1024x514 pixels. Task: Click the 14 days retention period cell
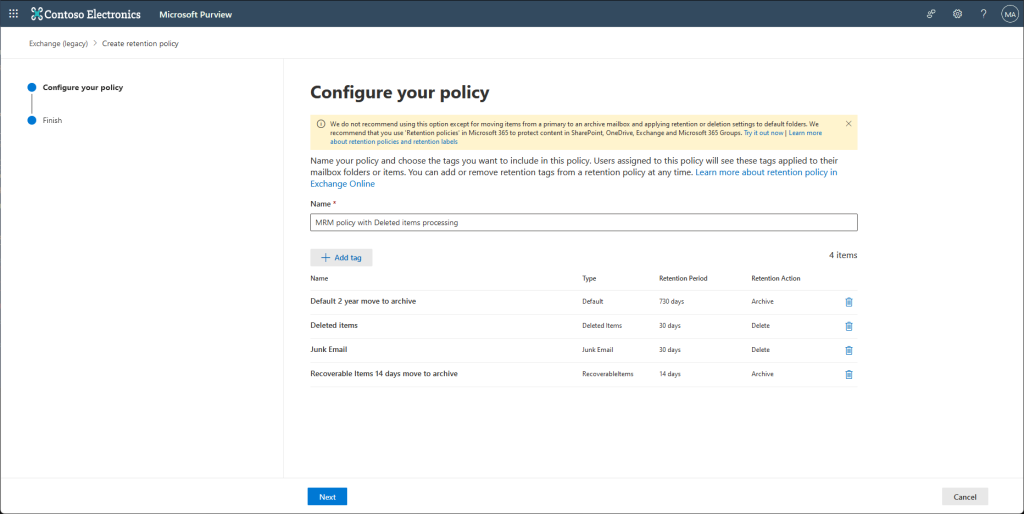(x=669, y=374)
